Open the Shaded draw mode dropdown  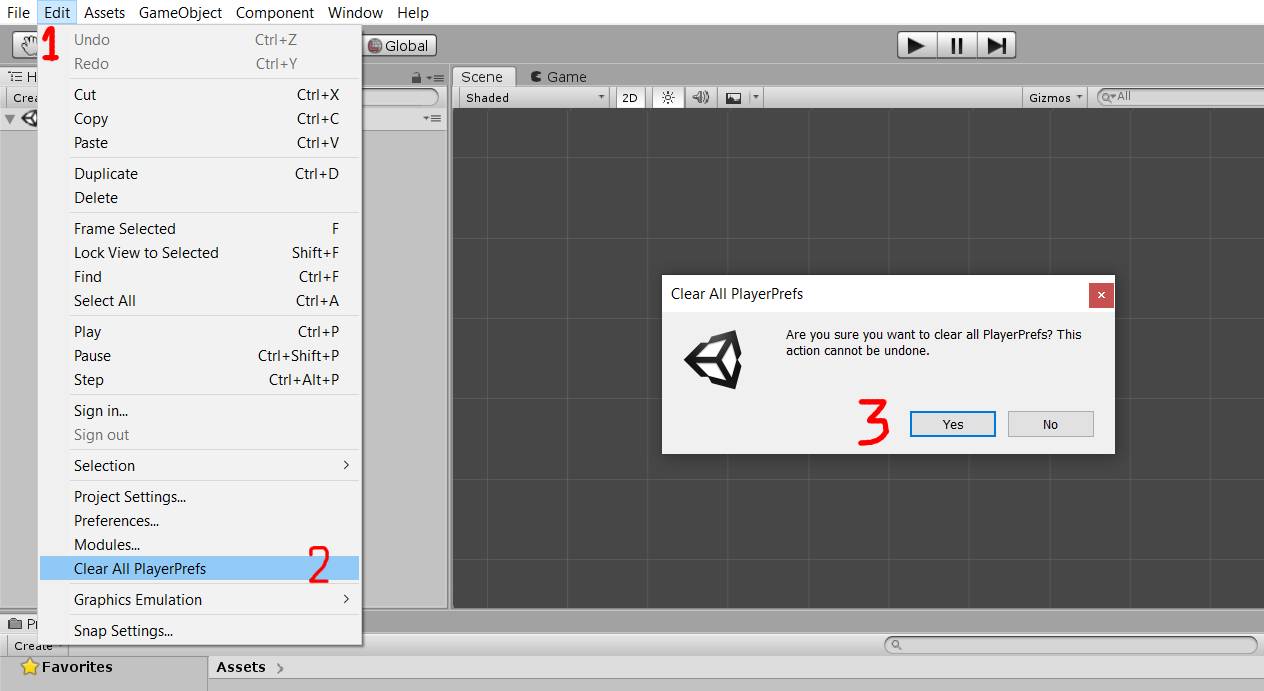[534, 97]
